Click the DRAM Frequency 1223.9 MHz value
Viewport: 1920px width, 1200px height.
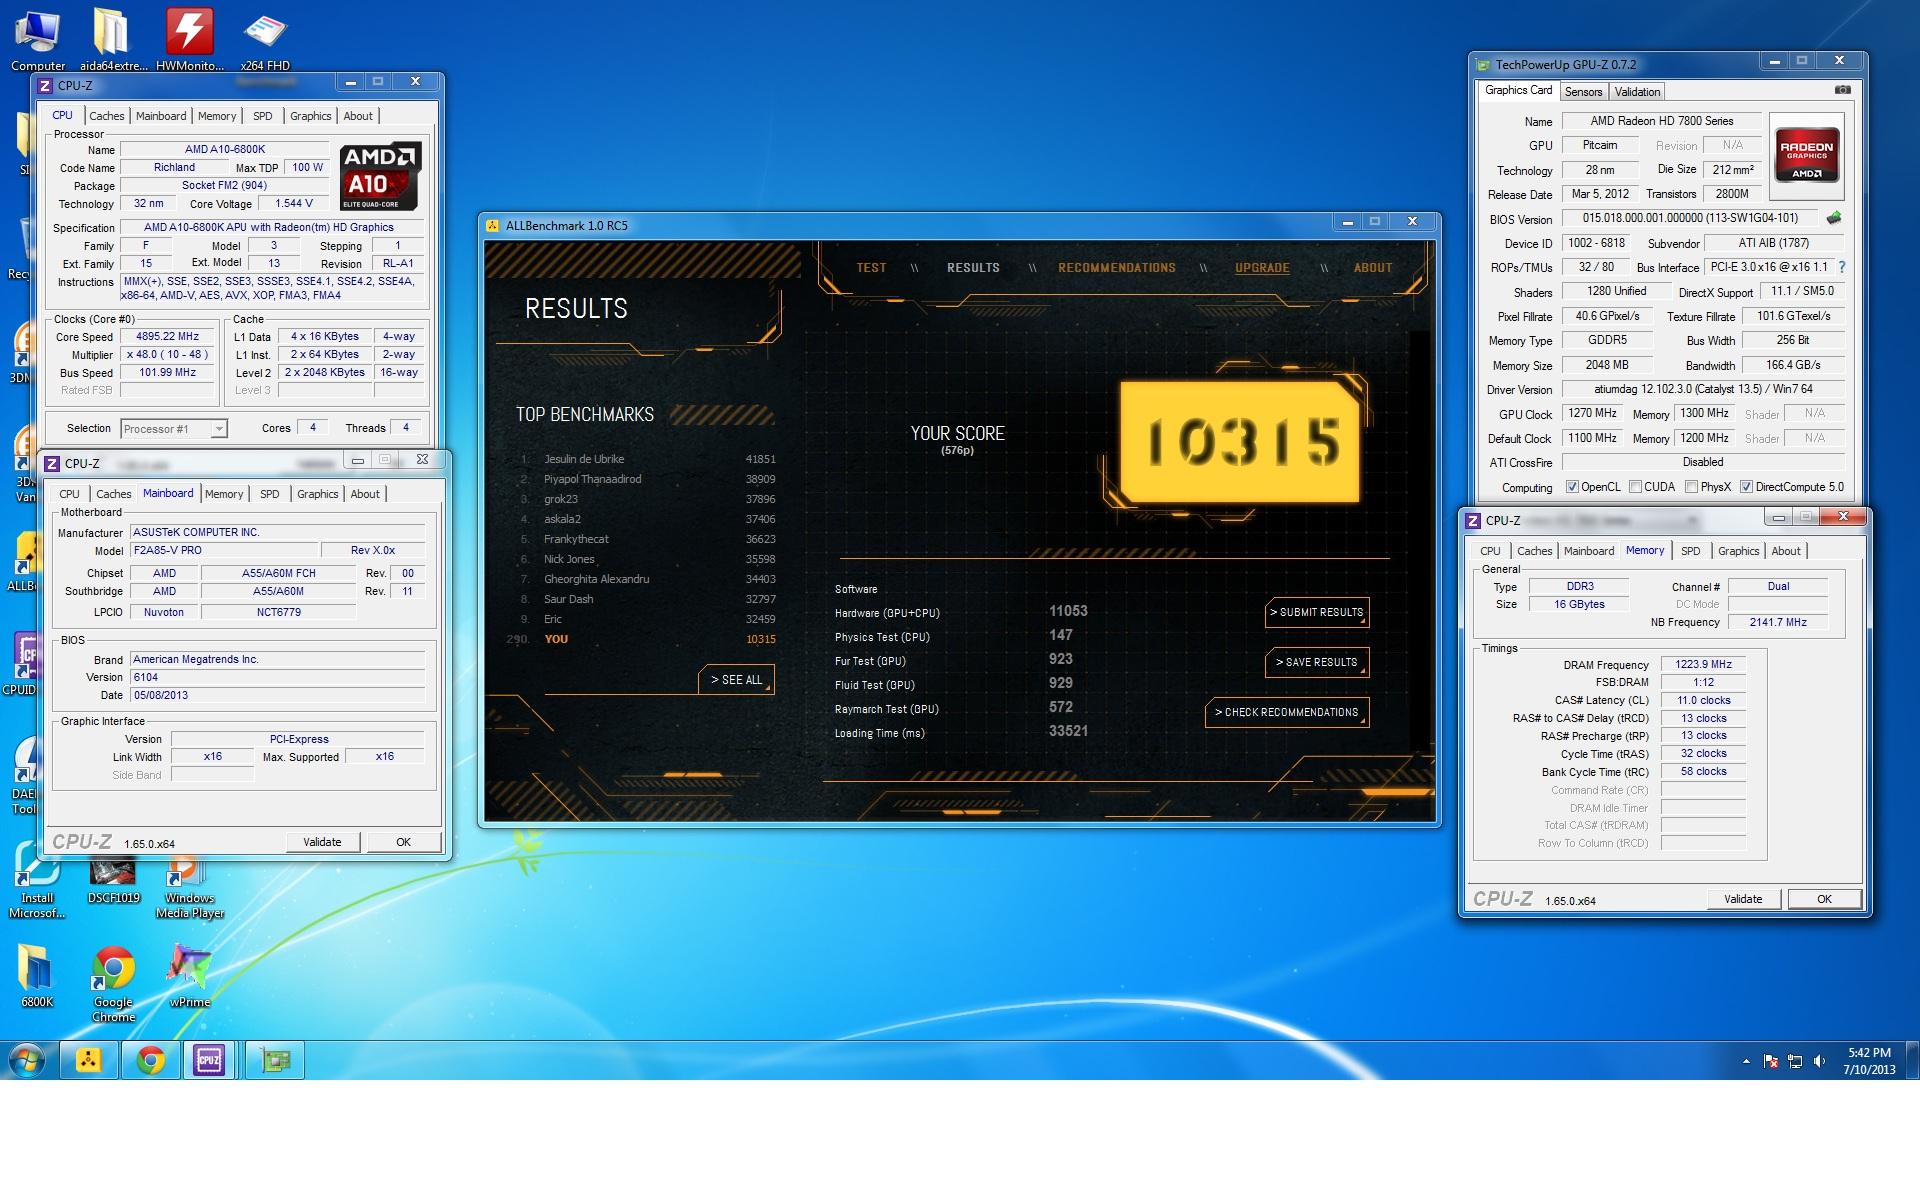(x=1703, y=664)
